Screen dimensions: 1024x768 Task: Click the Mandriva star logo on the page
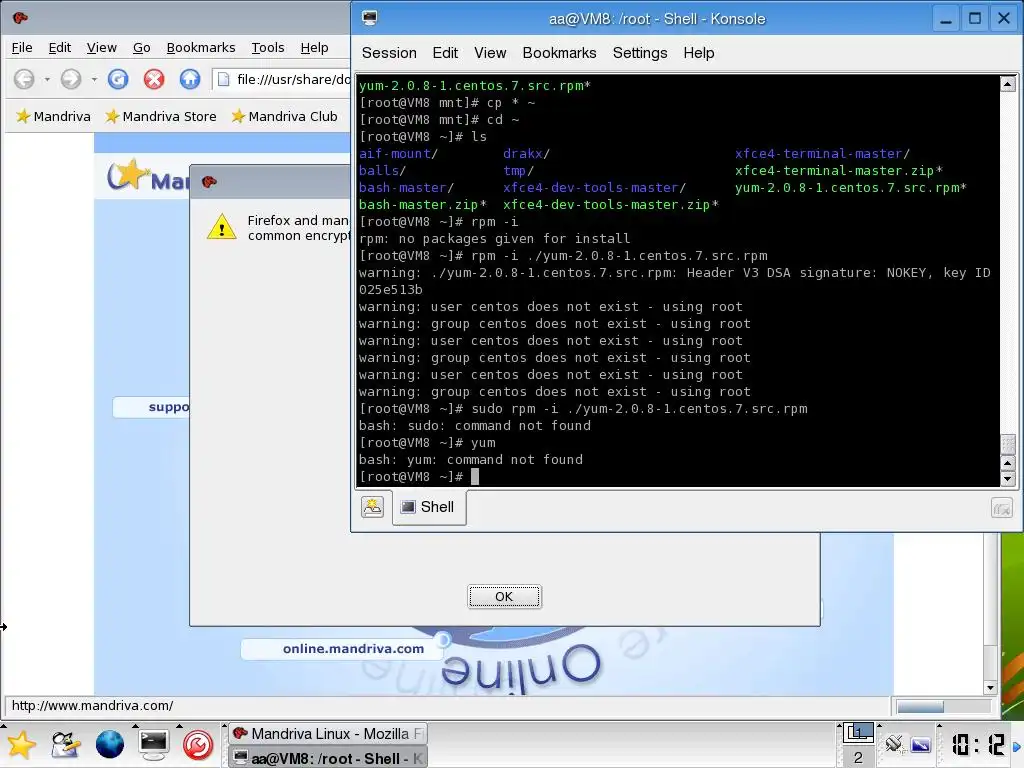127,175
